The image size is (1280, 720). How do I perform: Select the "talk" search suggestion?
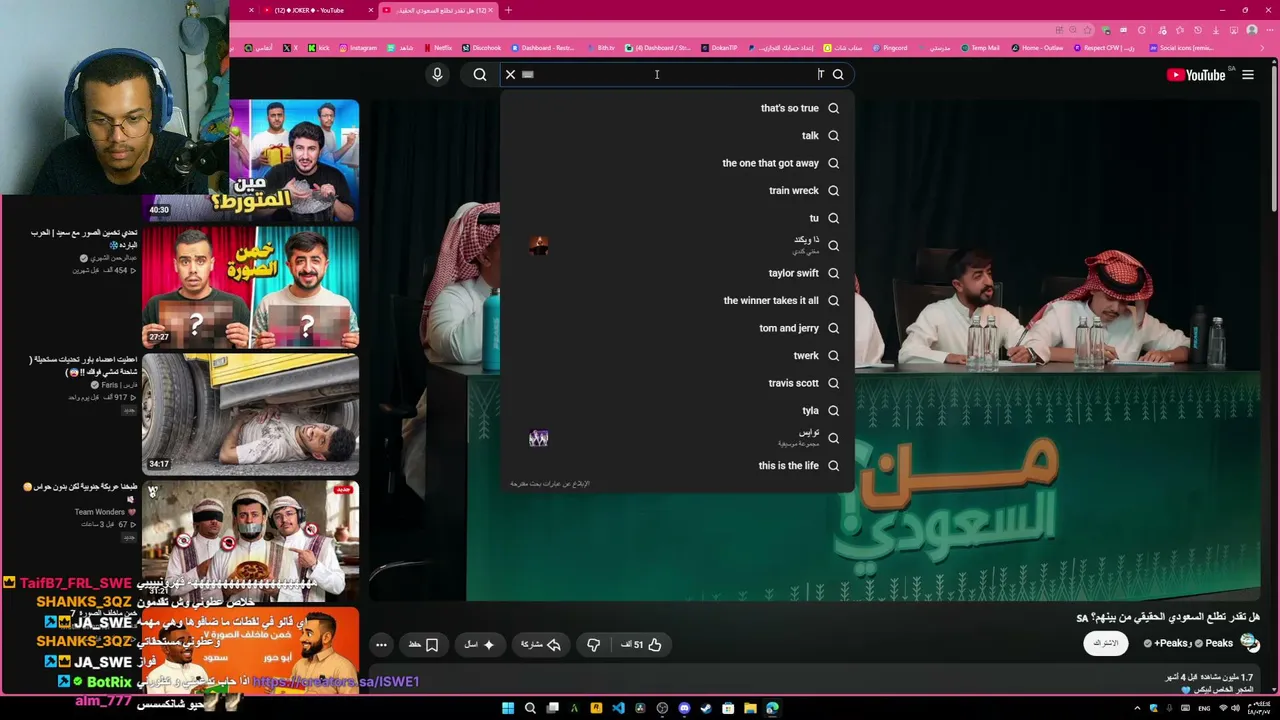810,136
